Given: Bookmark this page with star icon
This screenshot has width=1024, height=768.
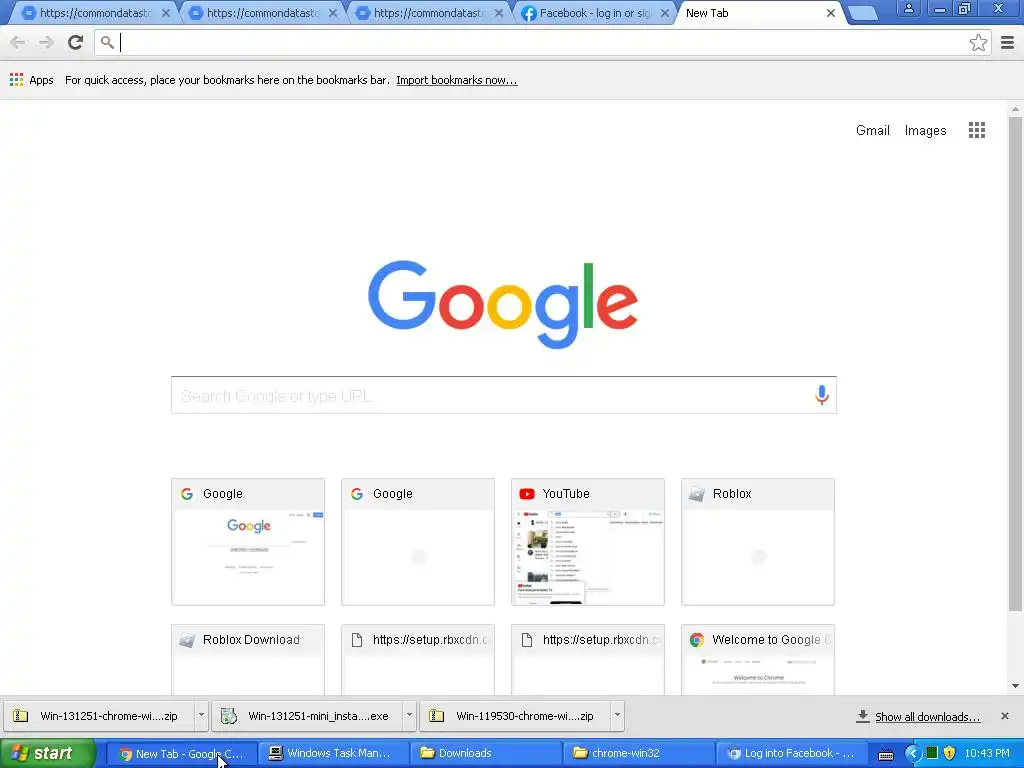Looking at the screenshot, I should [978, 42].
